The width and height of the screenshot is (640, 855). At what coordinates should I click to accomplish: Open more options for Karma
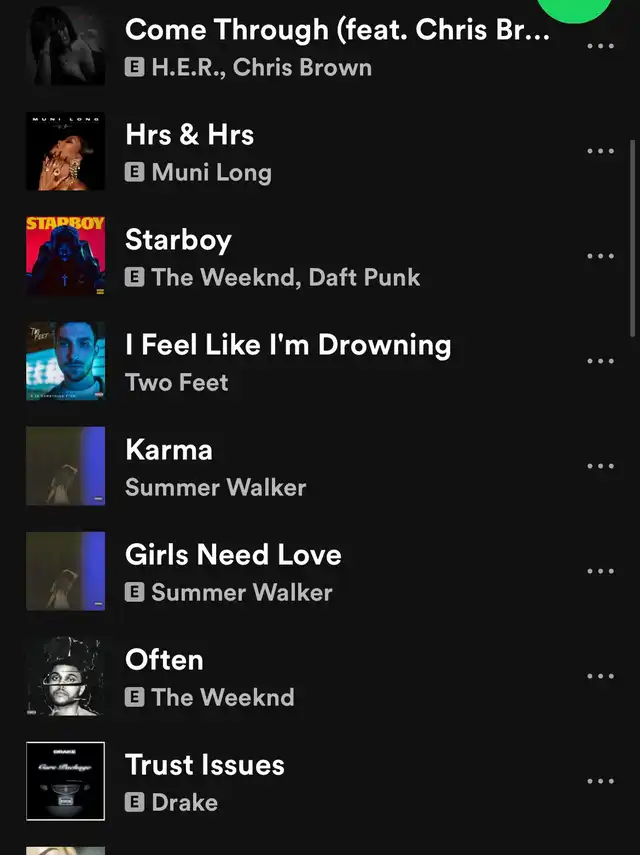(600, 466)
